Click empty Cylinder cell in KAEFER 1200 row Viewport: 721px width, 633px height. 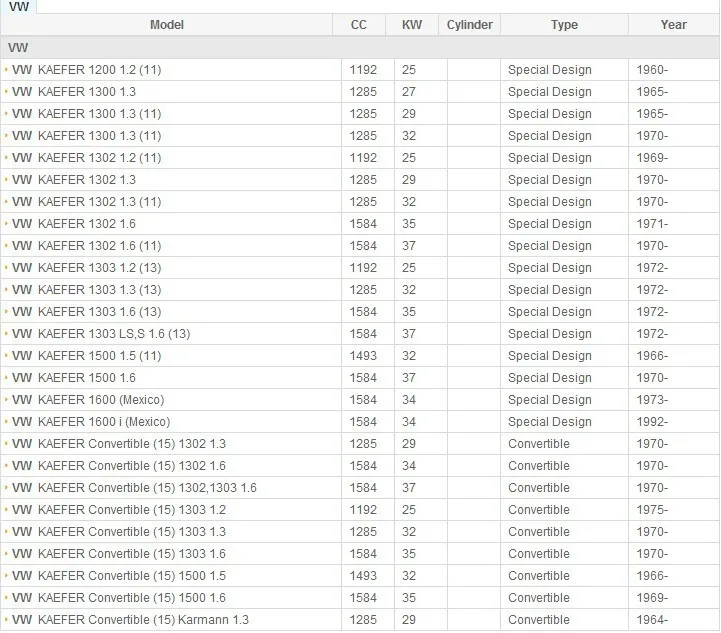(x=474, y=70)
